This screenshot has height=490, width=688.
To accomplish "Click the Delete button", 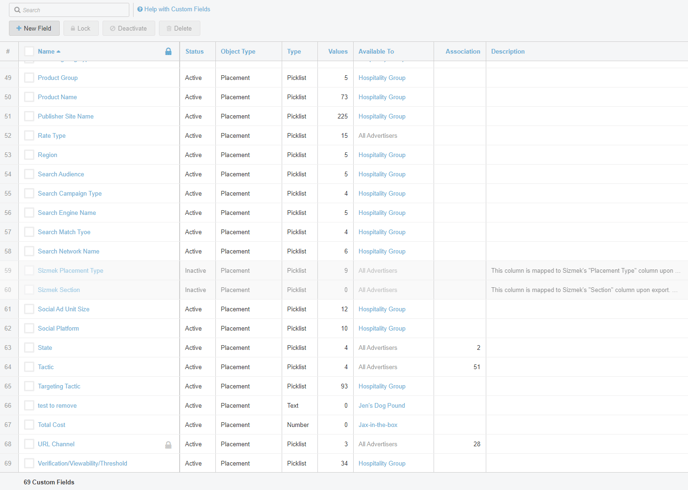I will tap(179, 29).
